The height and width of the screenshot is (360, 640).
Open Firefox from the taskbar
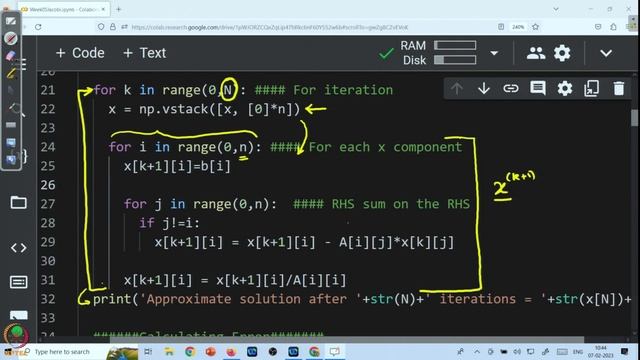tap(231, 352)
